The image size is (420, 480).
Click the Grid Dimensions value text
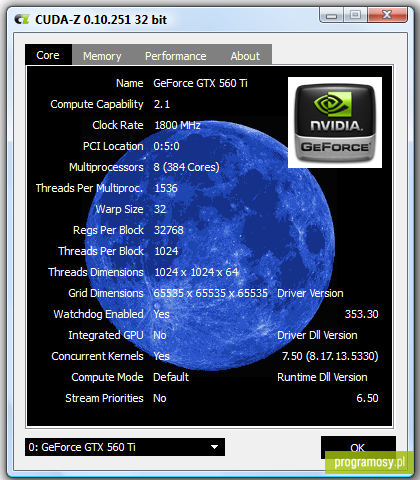(x=210, y=293)
